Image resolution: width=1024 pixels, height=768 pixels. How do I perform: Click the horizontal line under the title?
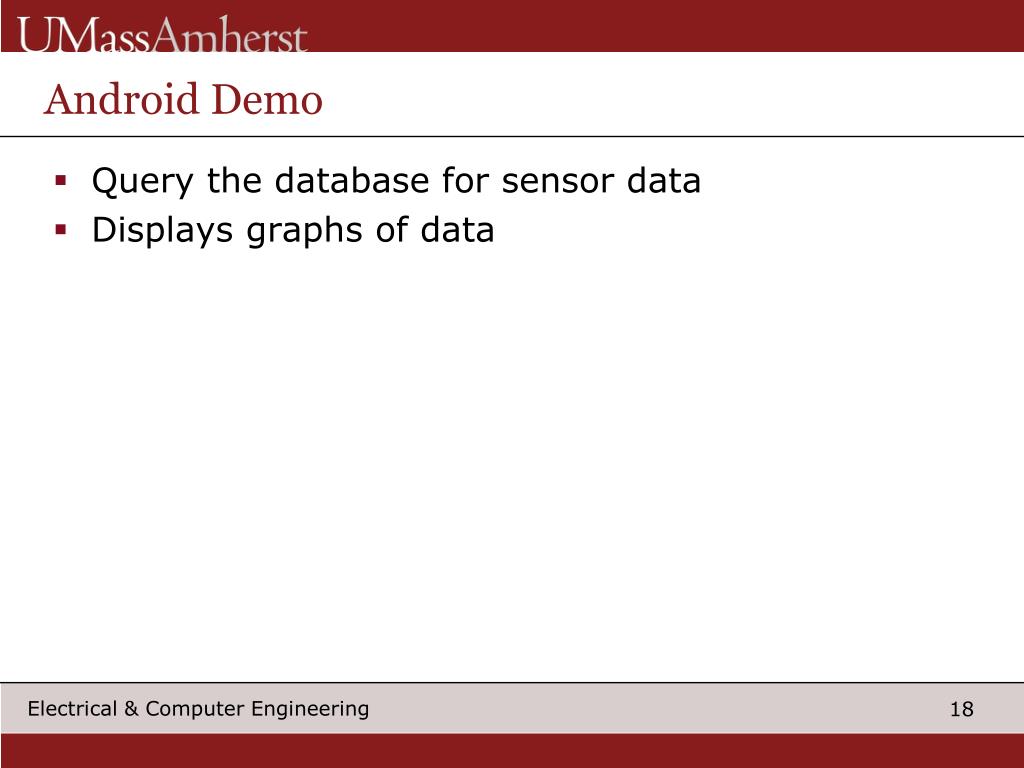[x=512, y=136]
